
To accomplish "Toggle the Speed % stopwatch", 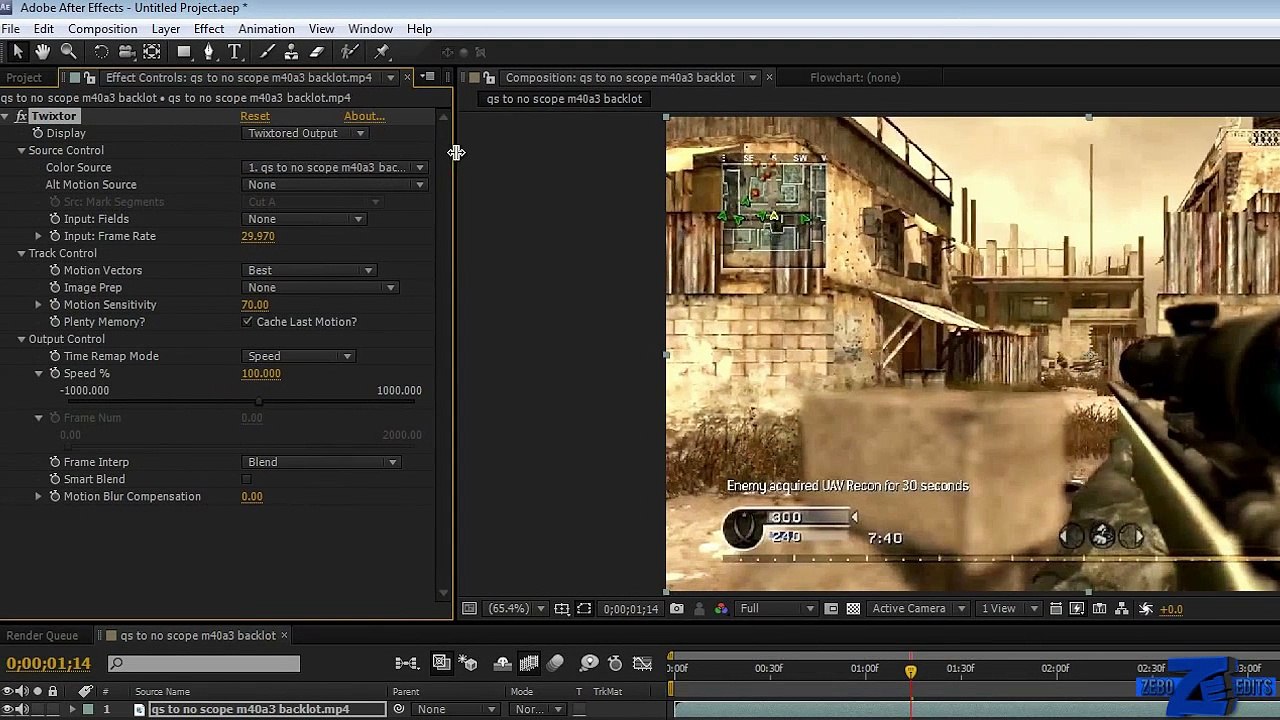I will [55, 374].
